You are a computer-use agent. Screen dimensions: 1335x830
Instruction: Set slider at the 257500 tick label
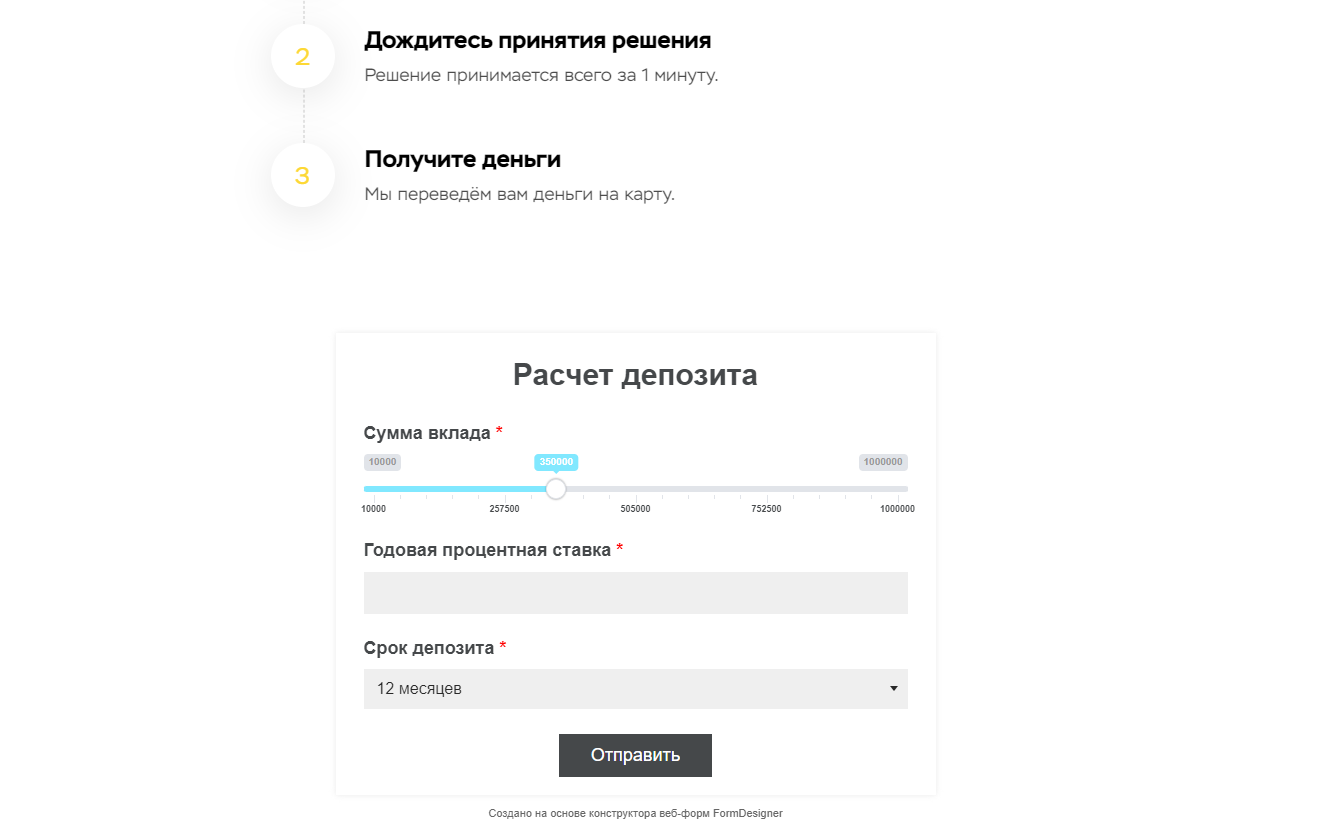click(504, 509)
